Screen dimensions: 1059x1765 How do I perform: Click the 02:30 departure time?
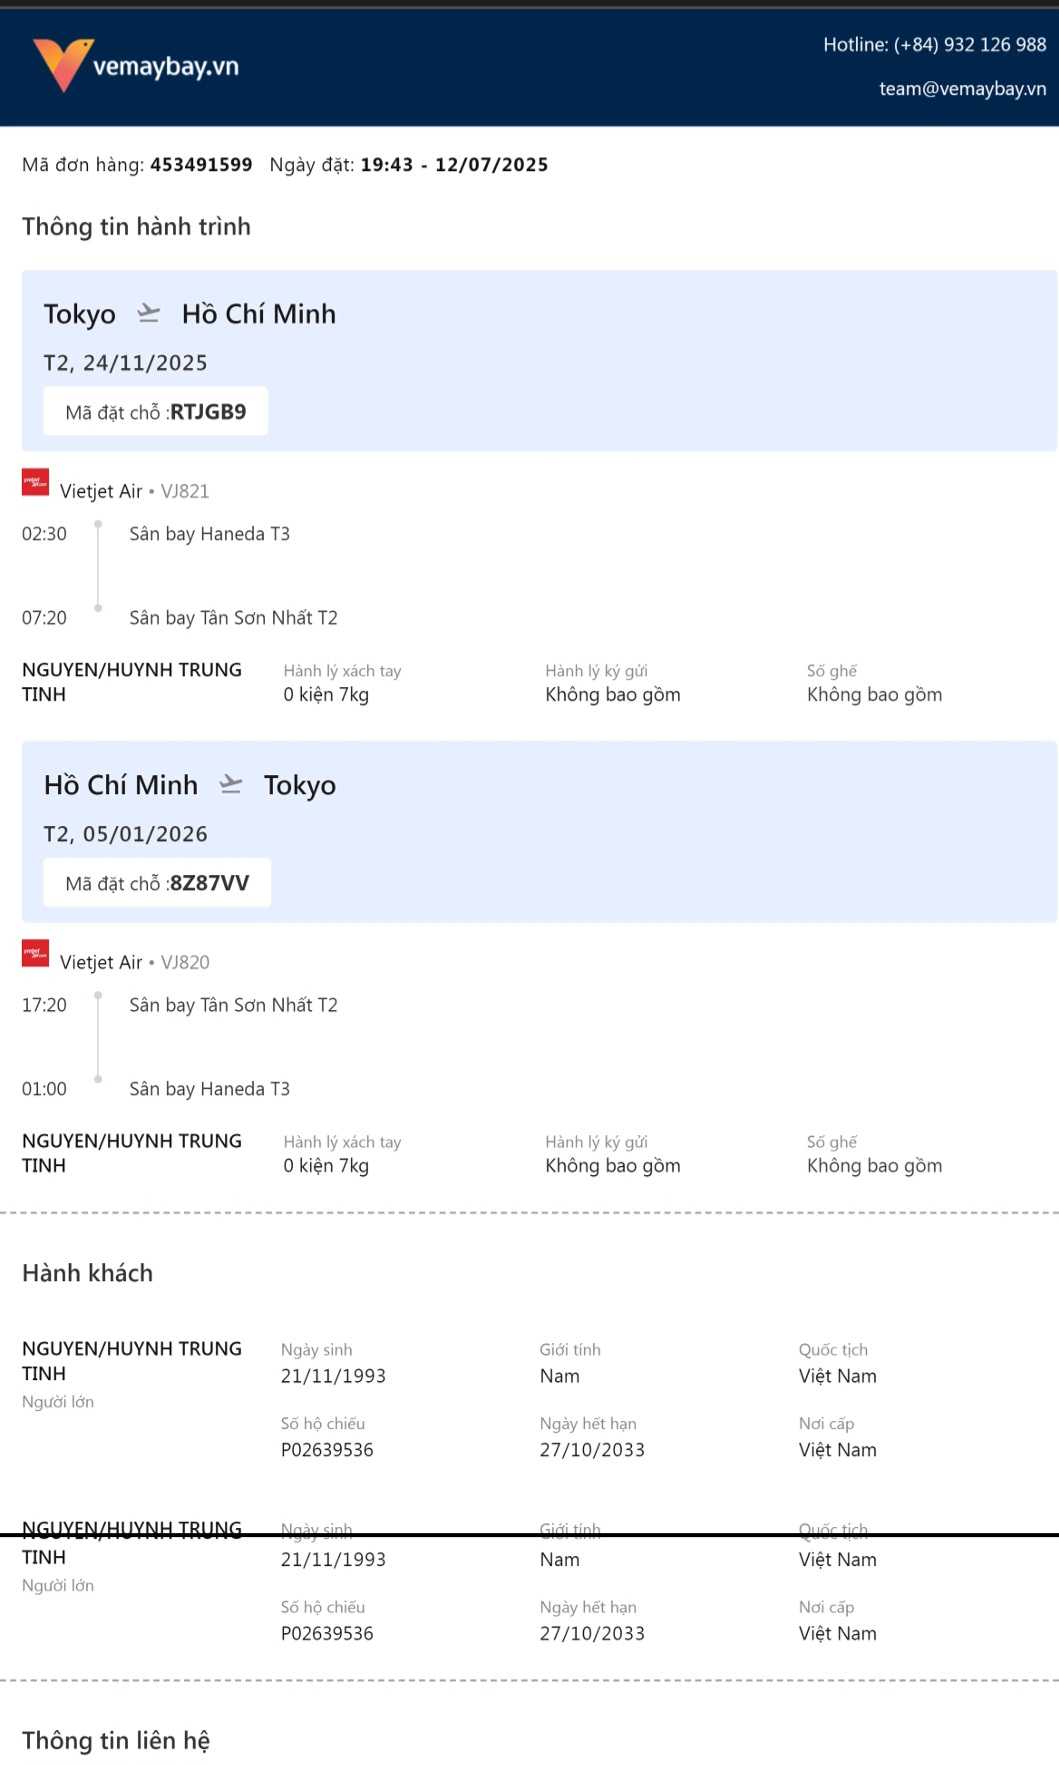tap(45, 534)
